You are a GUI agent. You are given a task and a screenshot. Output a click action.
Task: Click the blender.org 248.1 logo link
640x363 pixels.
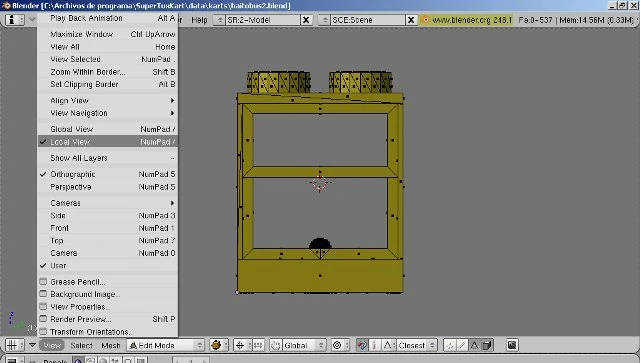[x=467, y=20]
